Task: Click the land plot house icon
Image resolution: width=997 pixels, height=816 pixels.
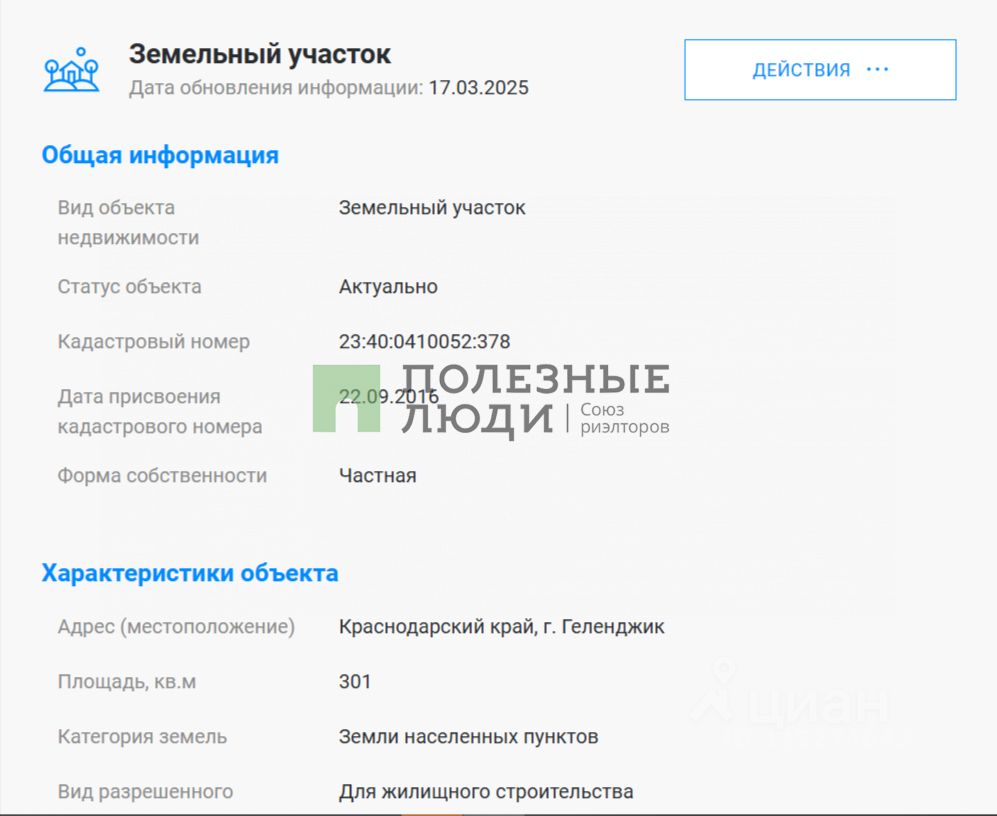Action: [x=71, y=70]
